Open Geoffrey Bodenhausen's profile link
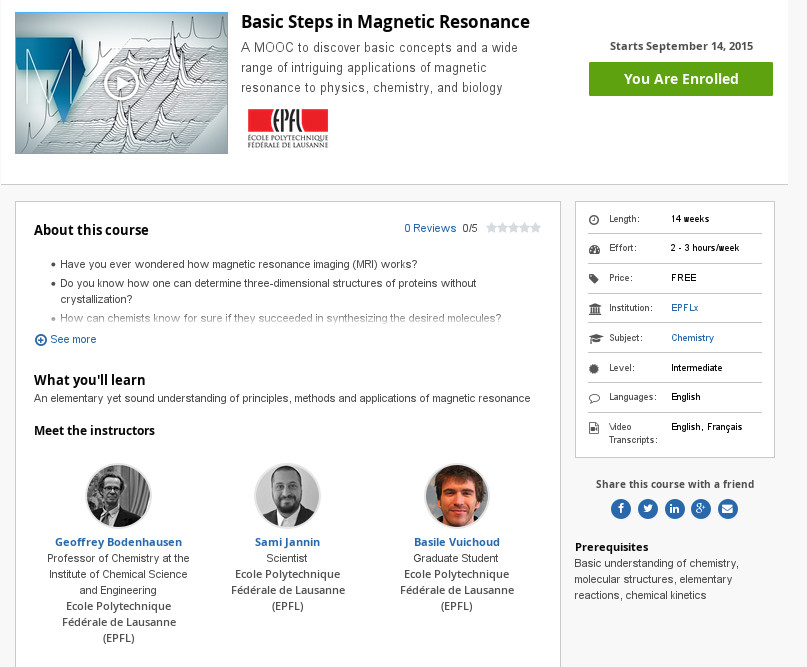The height and width of the screenshot is (667, 807). 118,542
